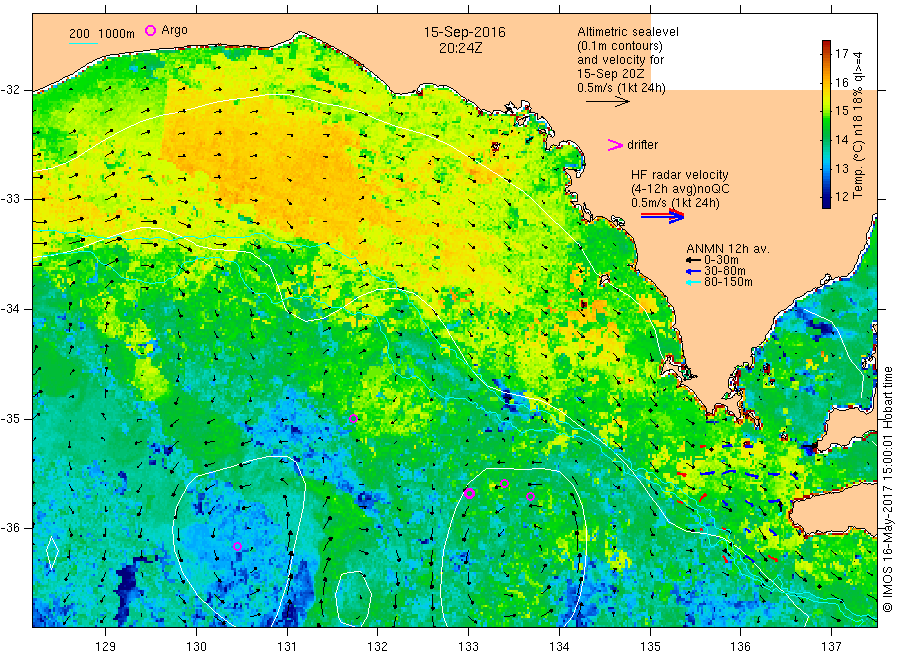Click the drifter legend label

click(x=642, y=145)
